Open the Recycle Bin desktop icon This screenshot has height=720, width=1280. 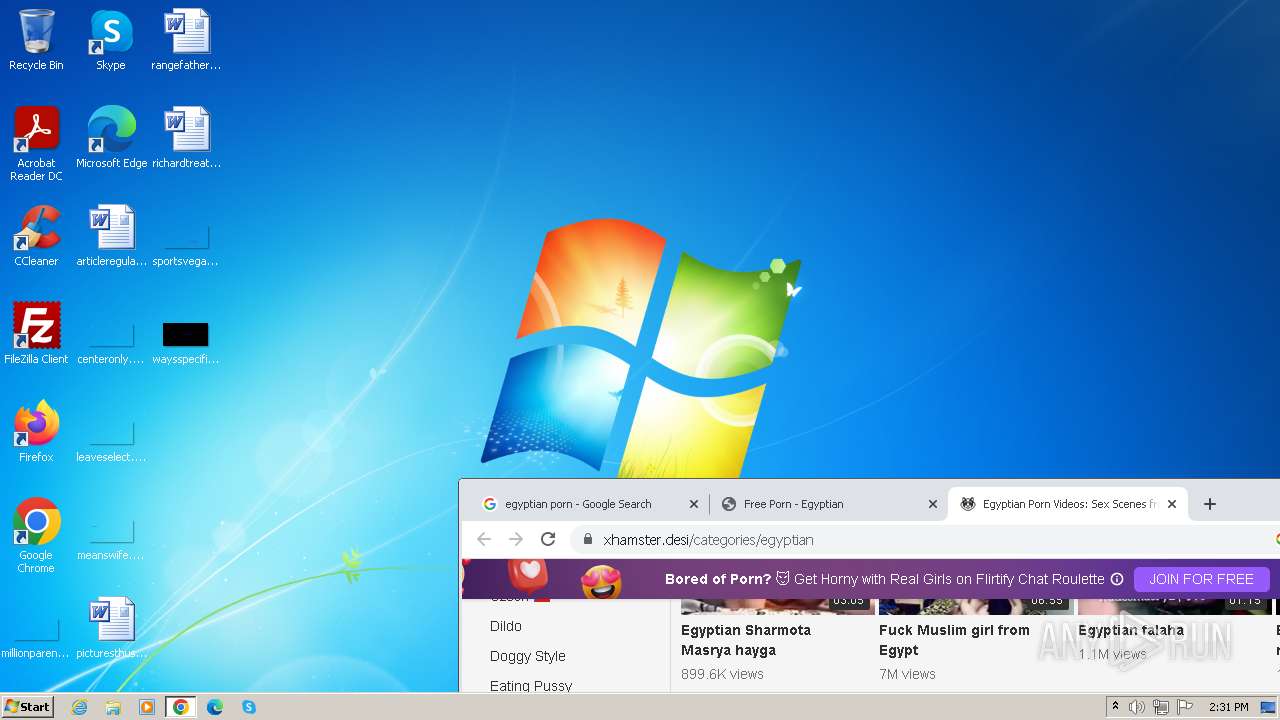pyautogui.click(x=36, y=40)
